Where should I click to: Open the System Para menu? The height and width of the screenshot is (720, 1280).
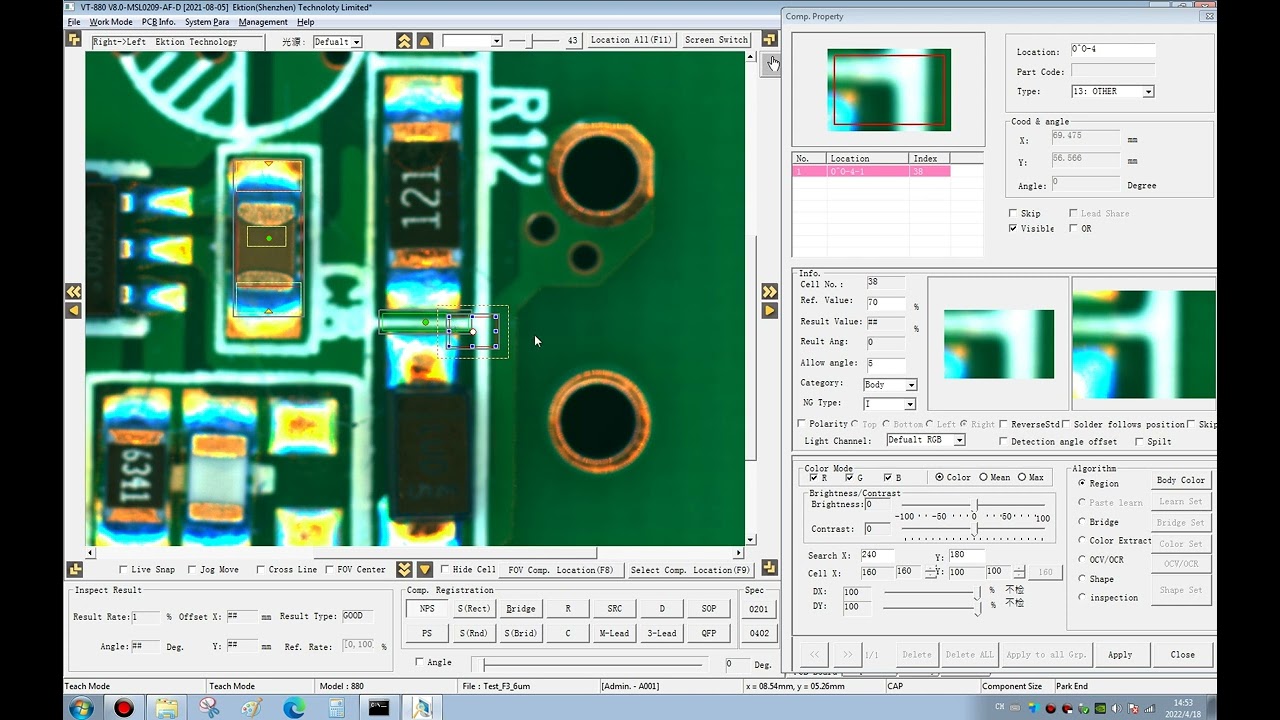207,22
